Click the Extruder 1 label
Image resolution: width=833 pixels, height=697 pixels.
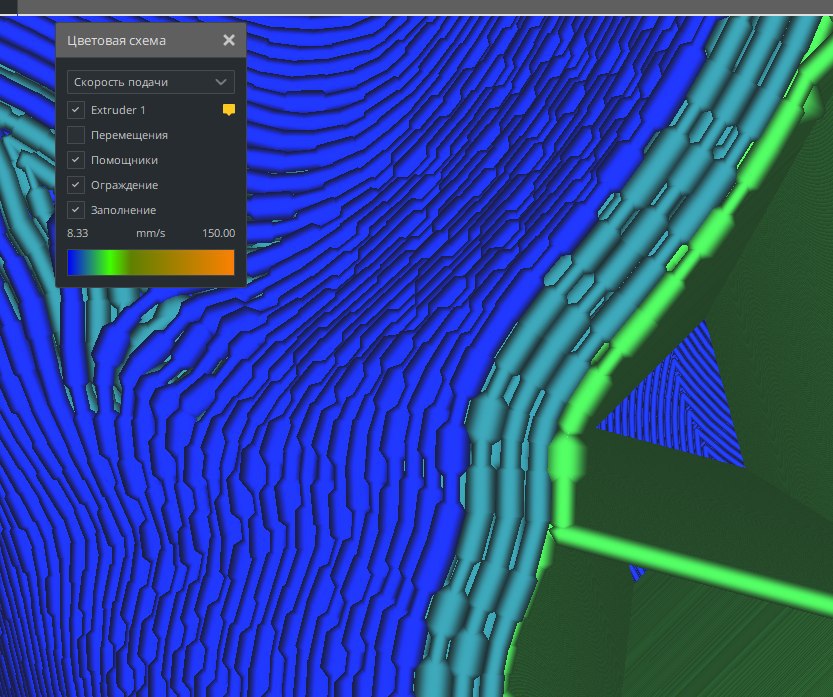[118, 110]
